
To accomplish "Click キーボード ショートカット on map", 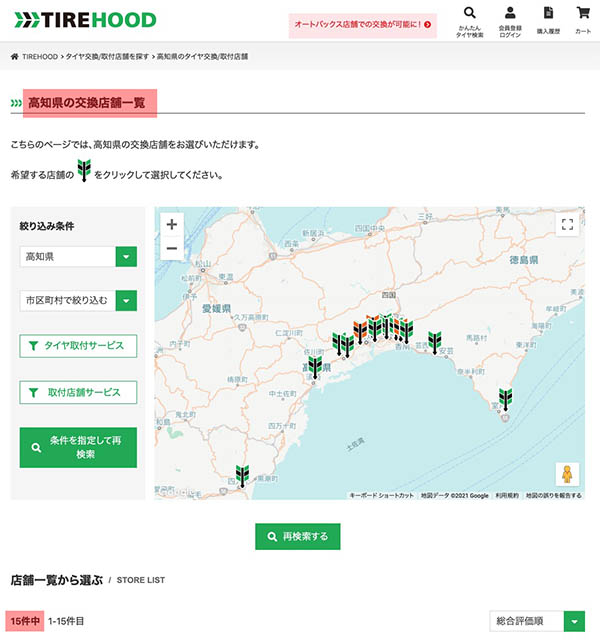I will tap(382, 496).
